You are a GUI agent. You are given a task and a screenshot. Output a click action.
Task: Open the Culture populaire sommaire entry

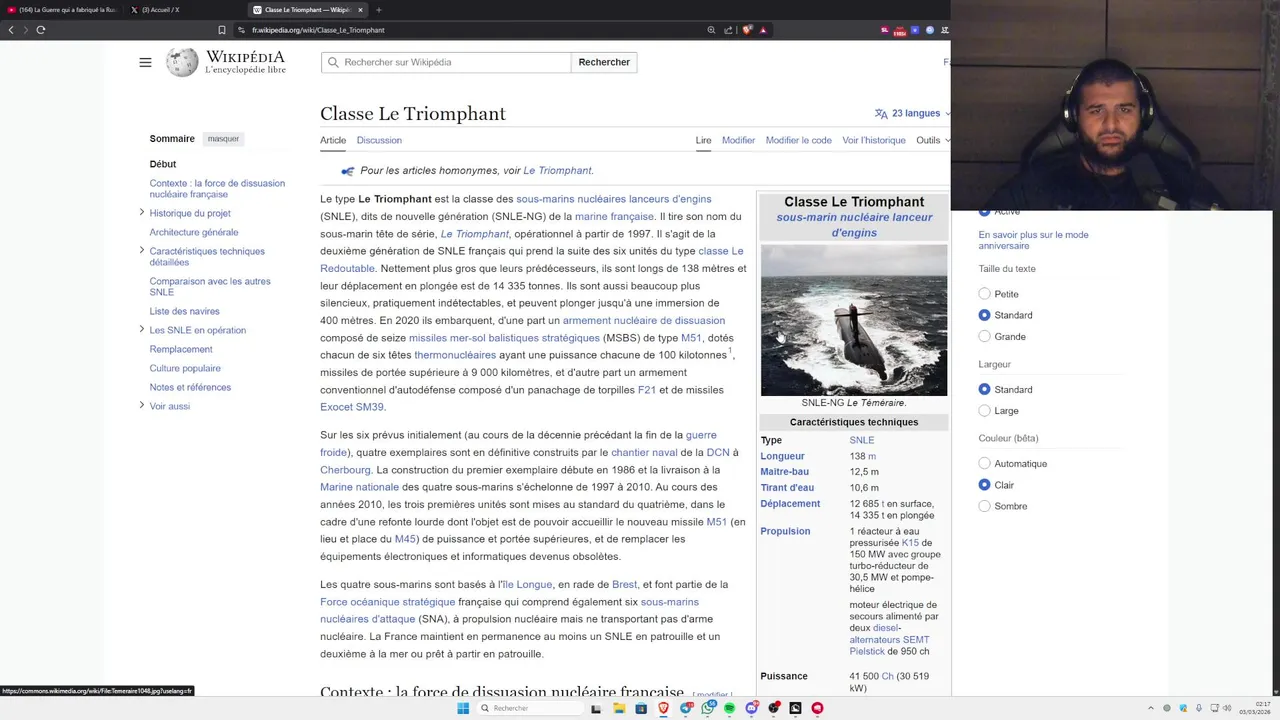point(185,368)
